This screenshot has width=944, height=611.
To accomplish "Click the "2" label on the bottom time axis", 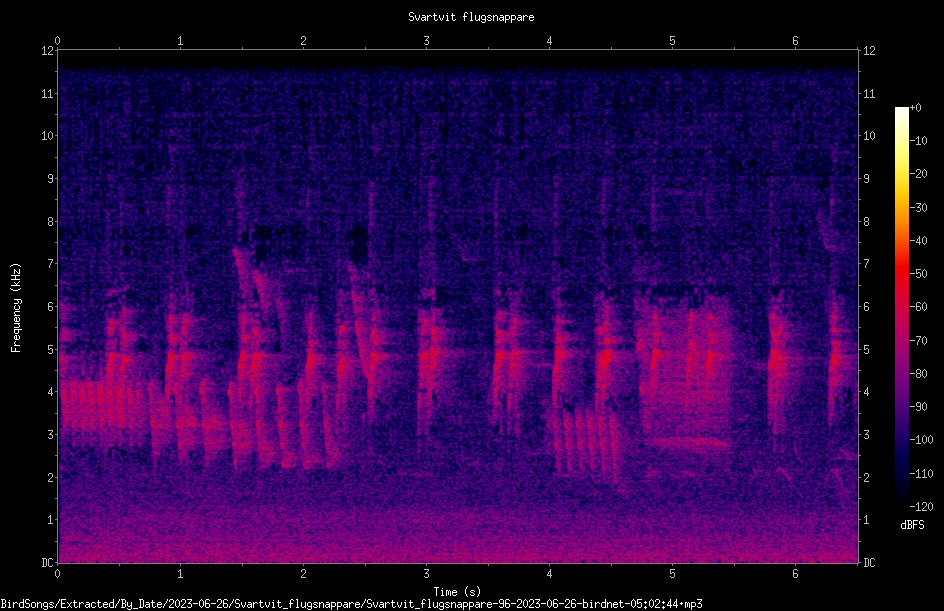I will tap(303, 574).
